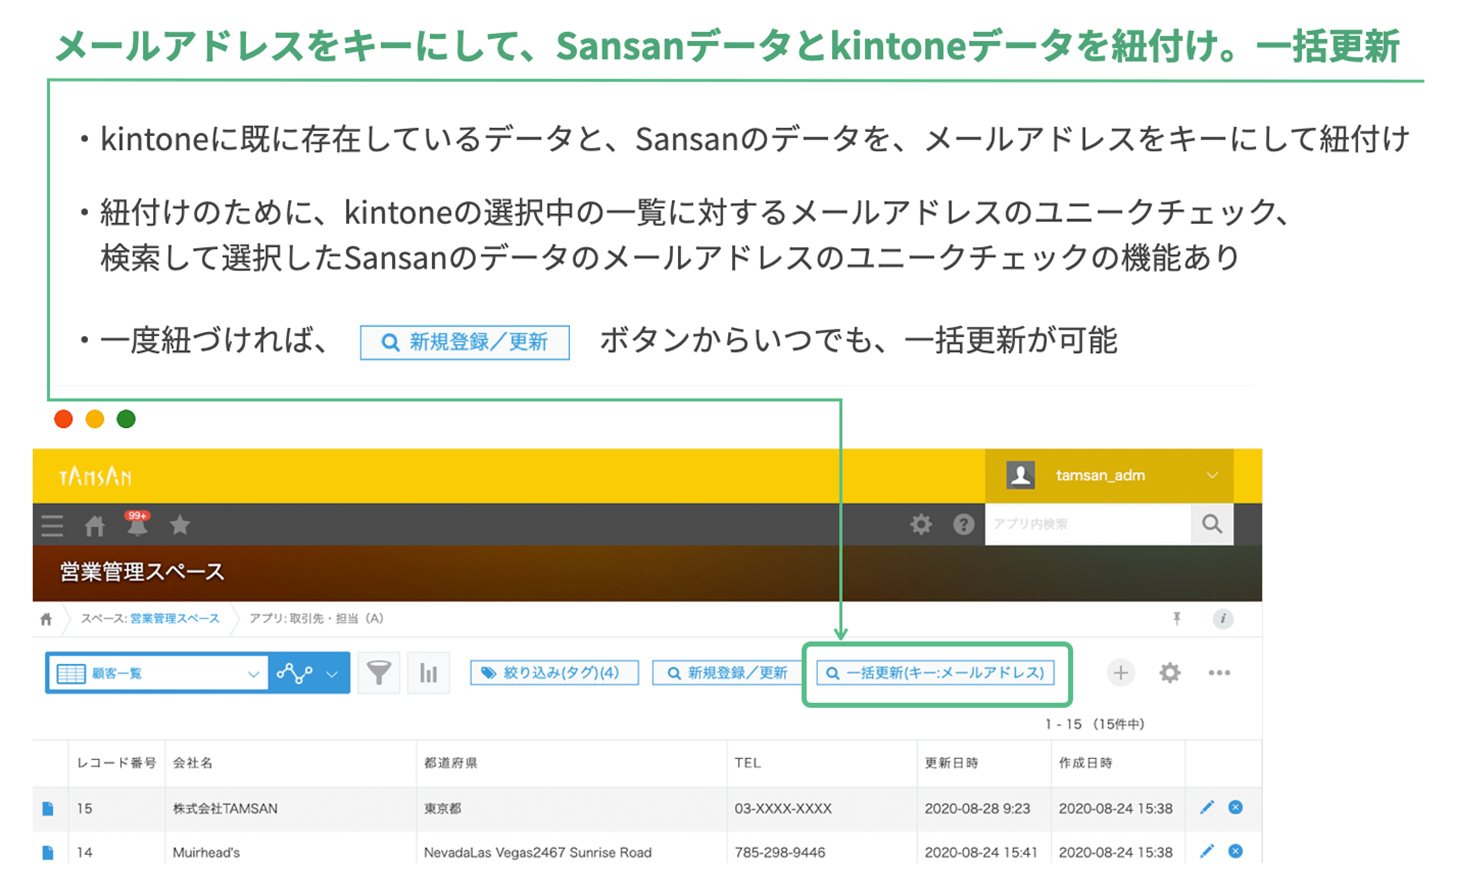
Task: Click the 新規登録/更新 toolbar button
Action: click(727, 673)
